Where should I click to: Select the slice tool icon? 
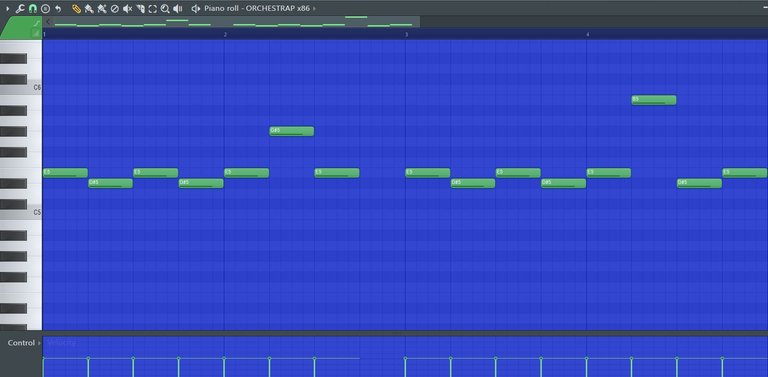140,8
